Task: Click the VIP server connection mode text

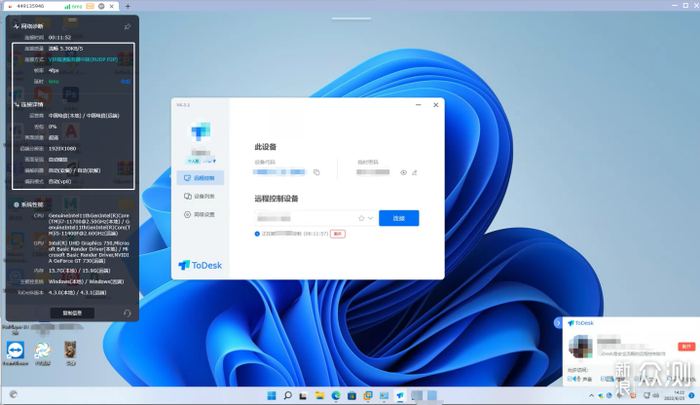Action: tap(83, 59)
